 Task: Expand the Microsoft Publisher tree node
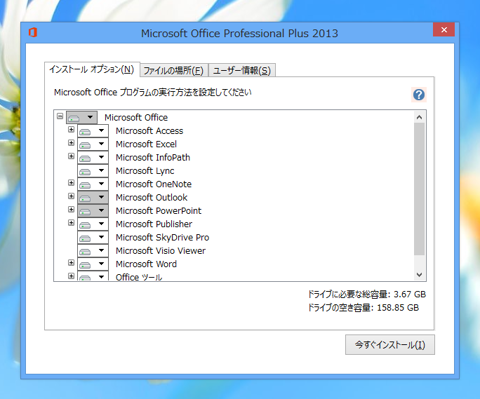click(x=71, y=223)
